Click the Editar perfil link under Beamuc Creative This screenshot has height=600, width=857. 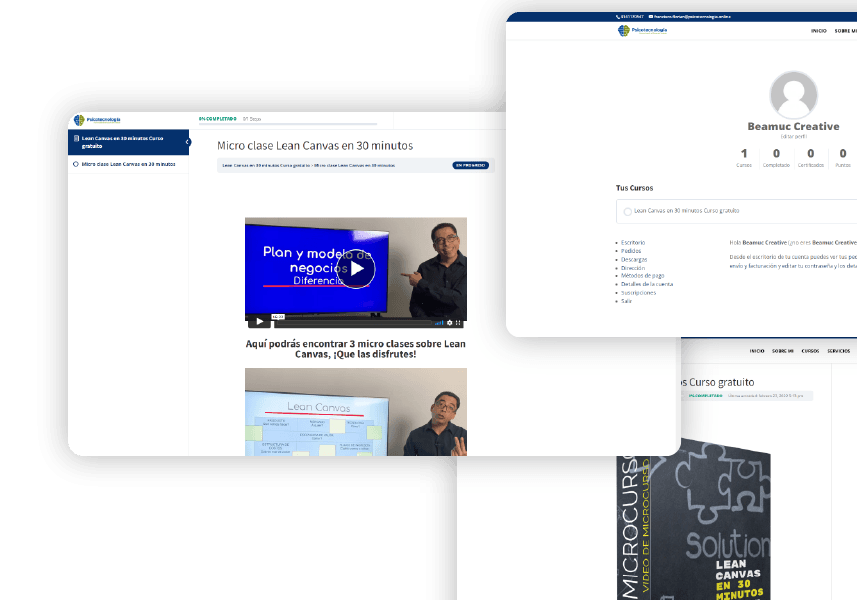pyautogui.click(x=793, y=136)
